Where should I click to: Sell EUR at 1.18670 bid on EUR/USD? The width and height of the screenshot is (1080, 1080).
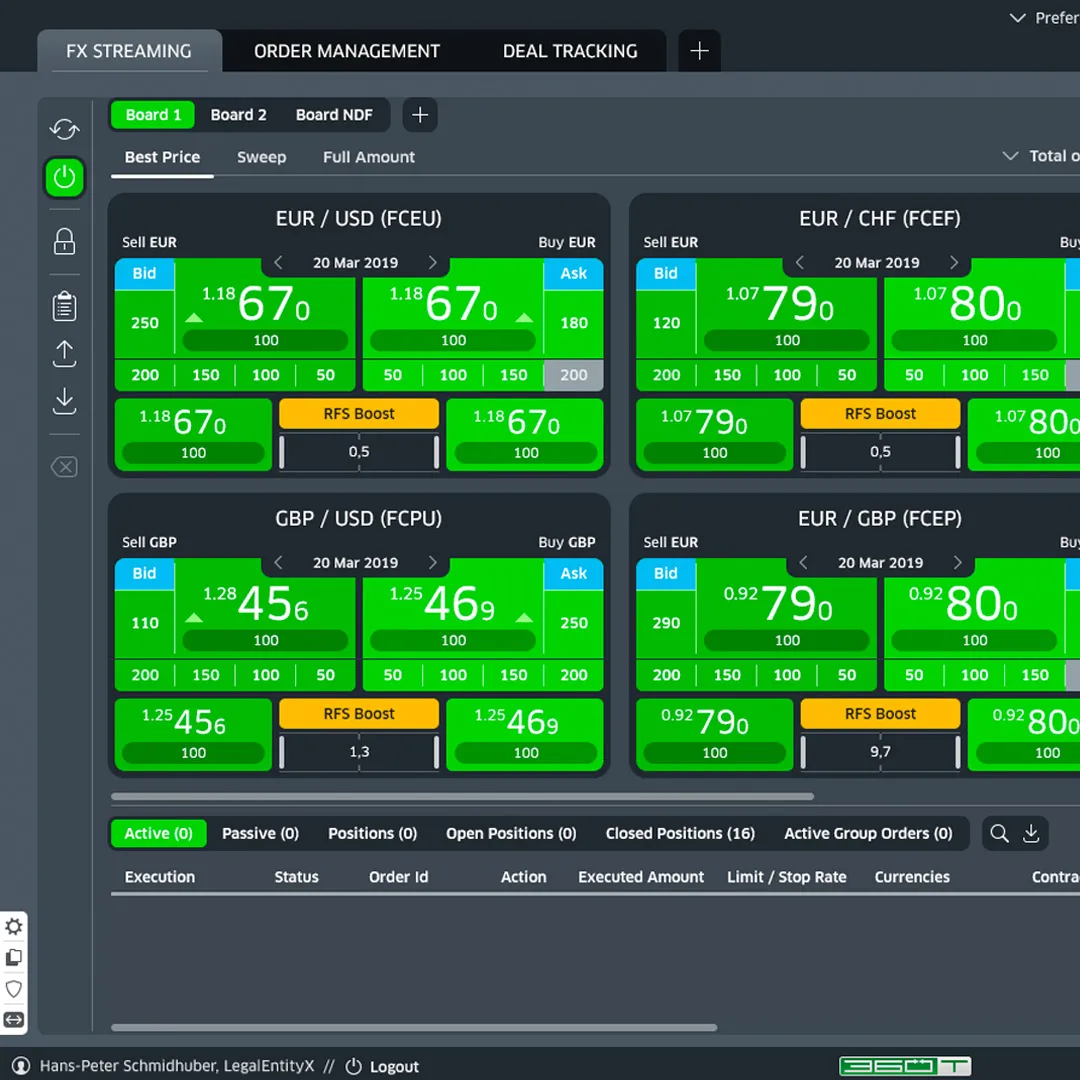click(x=265, y=309)
